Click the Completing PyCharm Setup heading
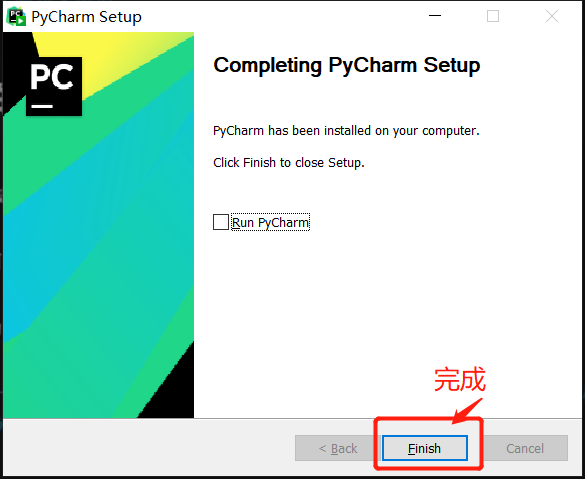Image resolution: width=585 pixels, height=479 pixels. [347, 65]
